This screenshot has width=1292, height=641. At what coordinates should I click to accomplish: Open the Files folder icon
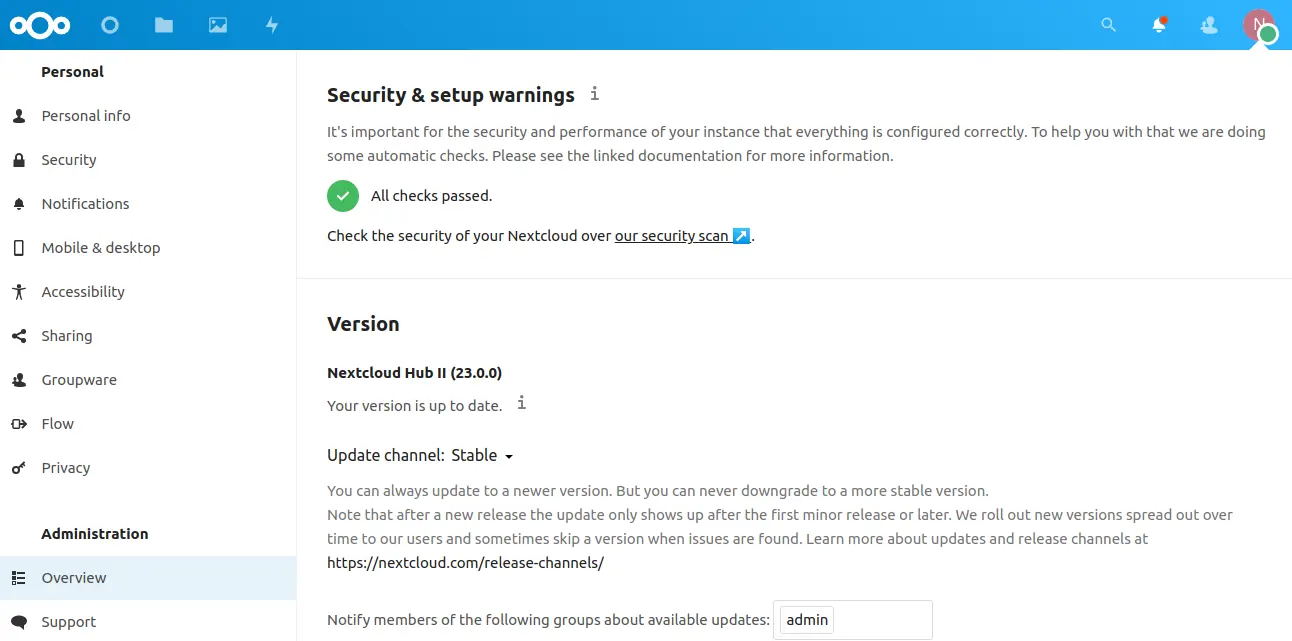tap(164, 25)
